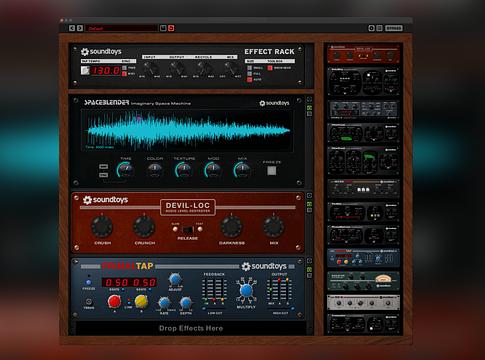Click the PrimalTap Adjust knob
The width and height of the screenshot is (485, 360).
click(x=175, y=280)
